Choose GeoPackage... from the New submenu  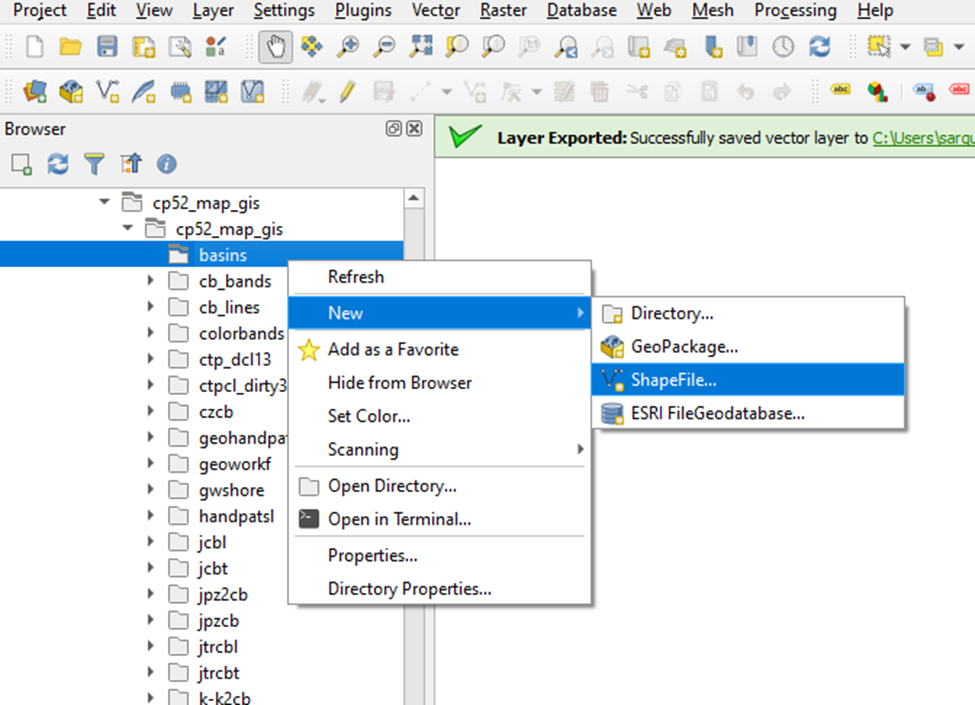click(748, 346)
